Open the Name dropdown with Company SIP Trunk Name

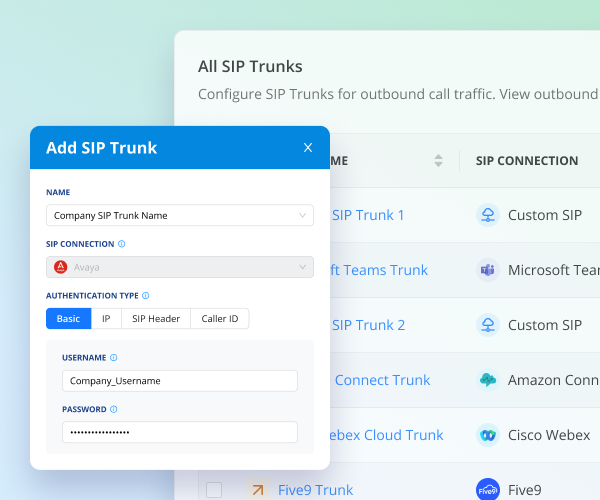point(180,215)
